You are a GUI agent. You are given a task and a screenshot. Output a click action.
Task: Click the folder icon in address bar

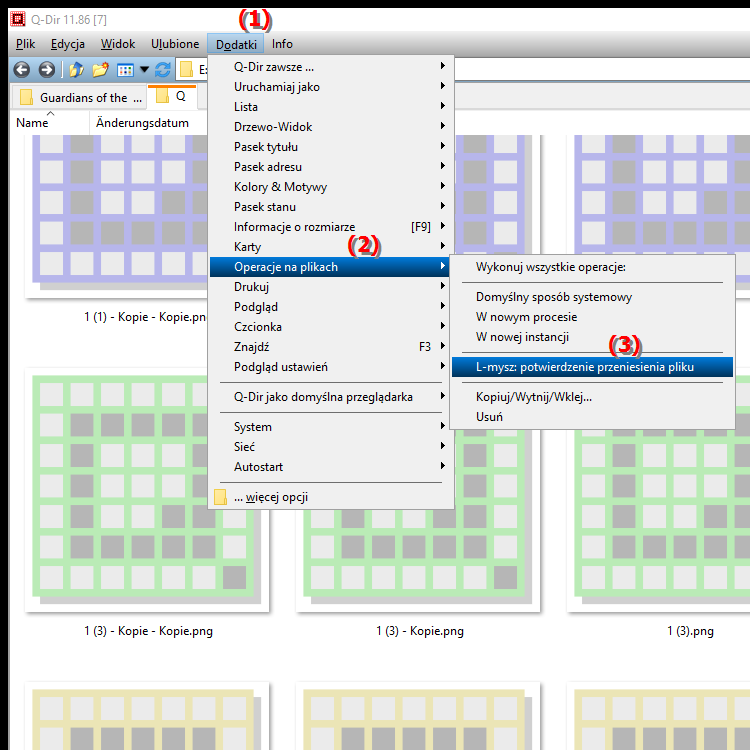(x=186, y=70)
